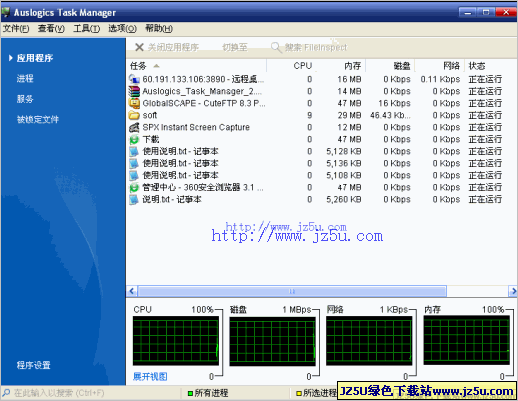The width and height of the screenshot is (518, 401).
Task: Click the 0.11 Kbps network value
Action: click(x=440, y=79)
